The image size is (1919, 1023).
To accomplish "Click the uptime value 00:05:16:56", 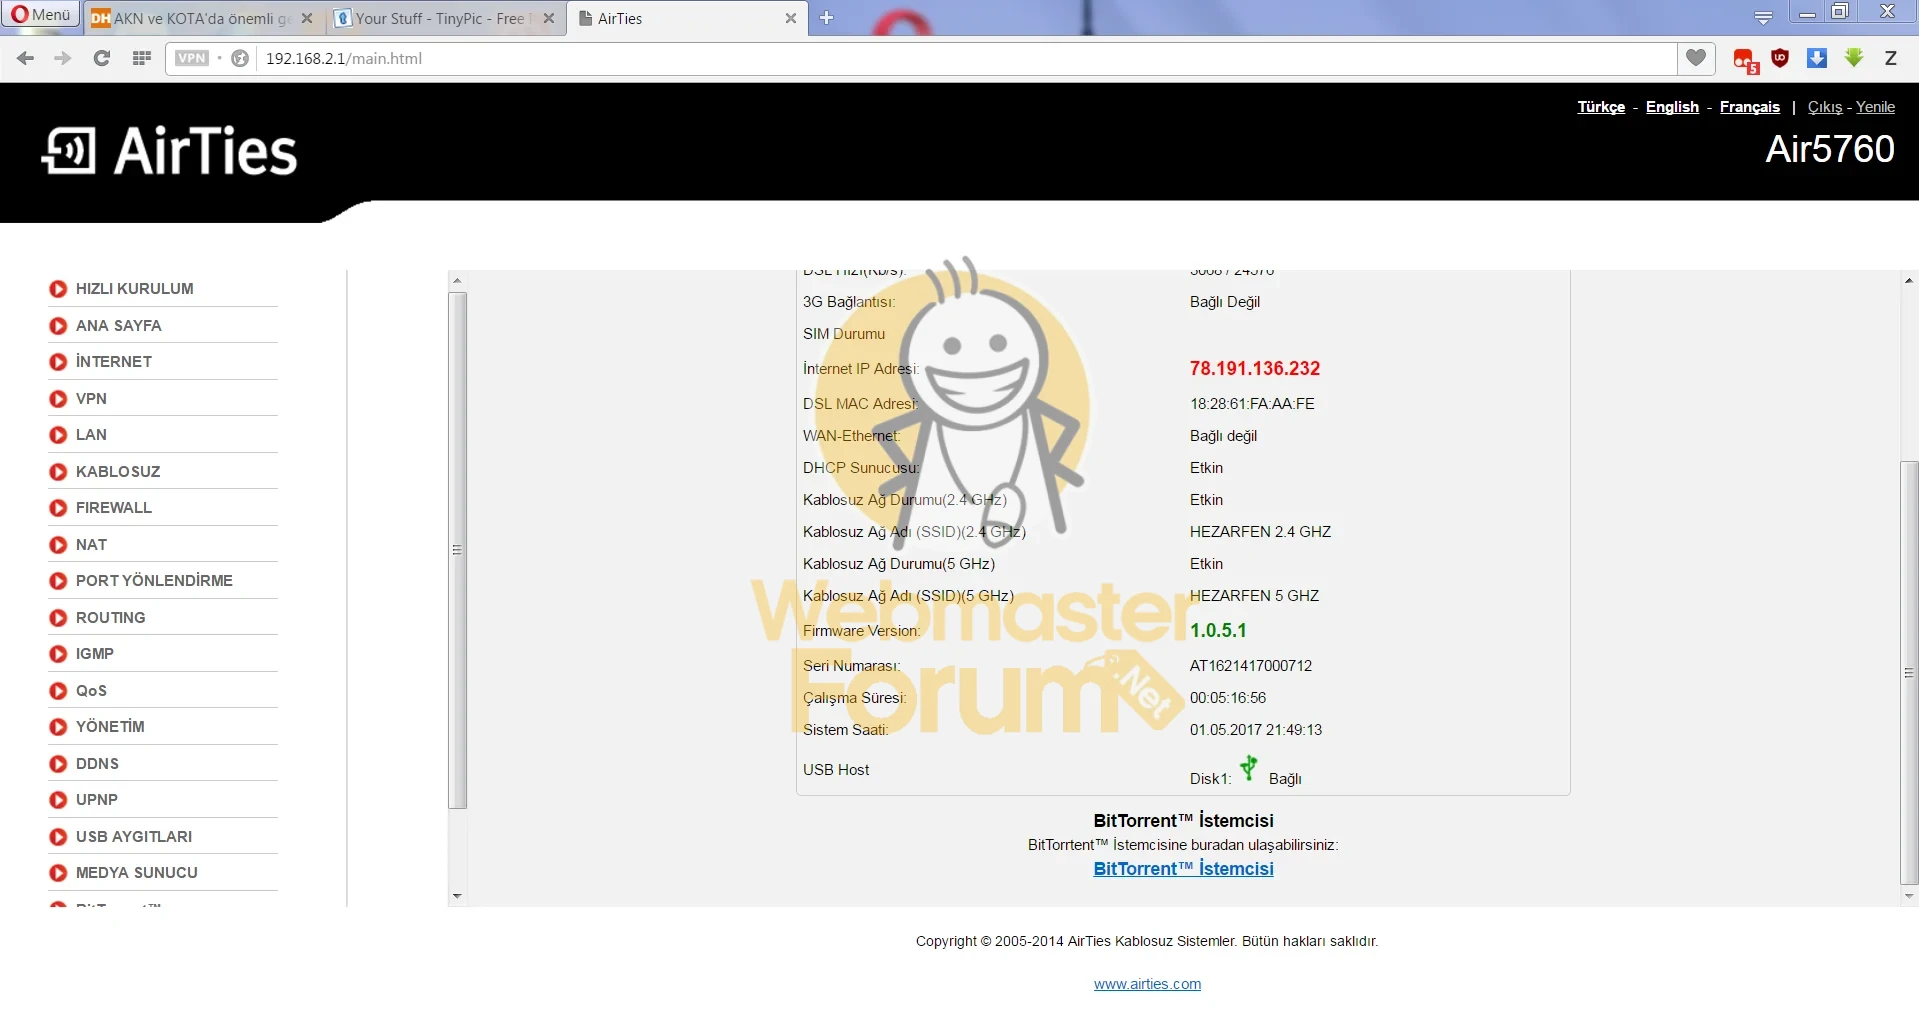I will (x=1228, y=698).
